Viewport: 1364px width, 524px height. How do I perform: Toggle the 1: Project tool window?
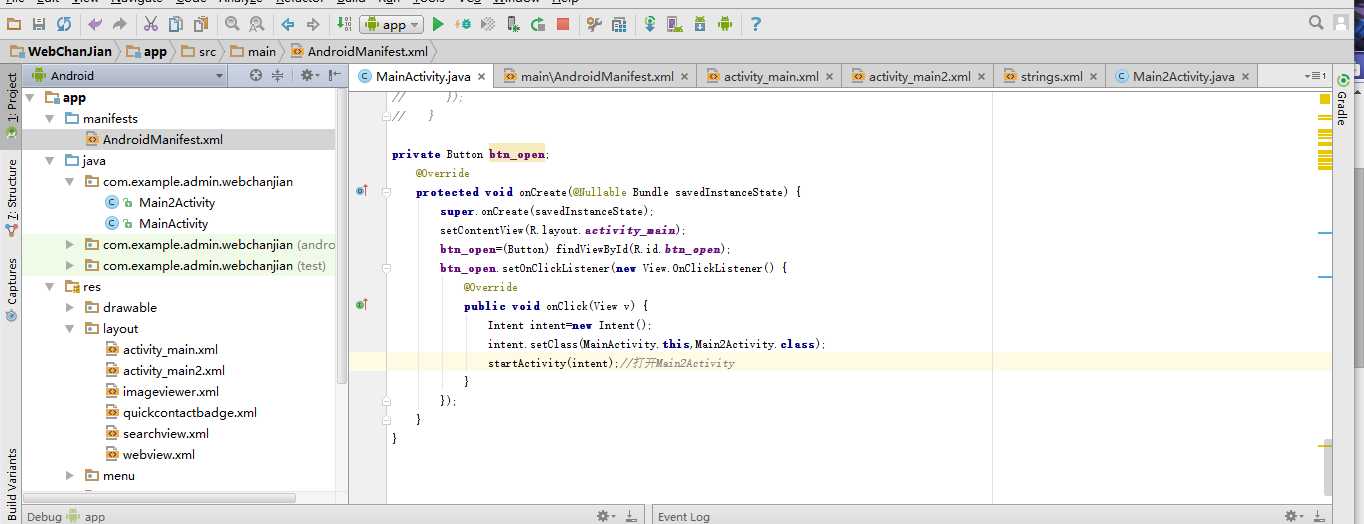tap(12, 97)
